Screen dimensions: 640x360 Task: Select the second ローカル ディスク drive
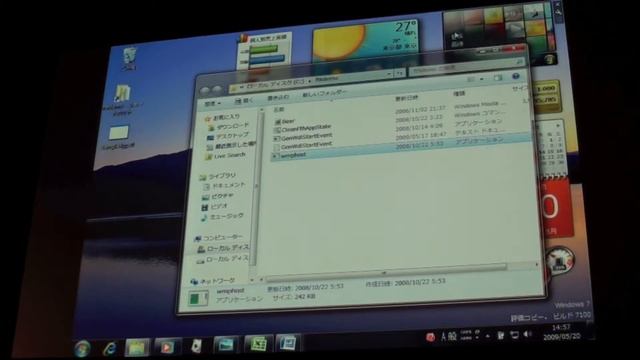[x=222, y=260]
